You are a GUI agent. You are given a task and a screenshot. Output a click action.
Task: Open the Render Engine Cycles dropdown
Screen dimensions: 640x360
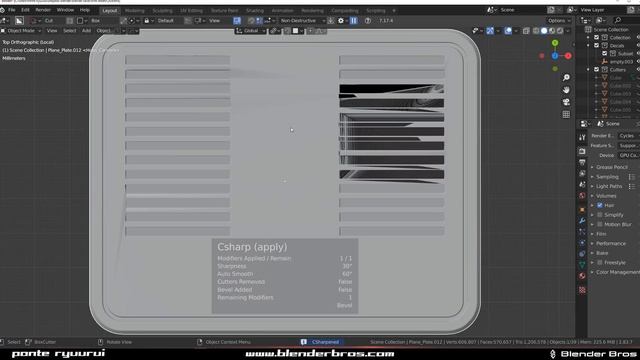[x=628, y=136]
